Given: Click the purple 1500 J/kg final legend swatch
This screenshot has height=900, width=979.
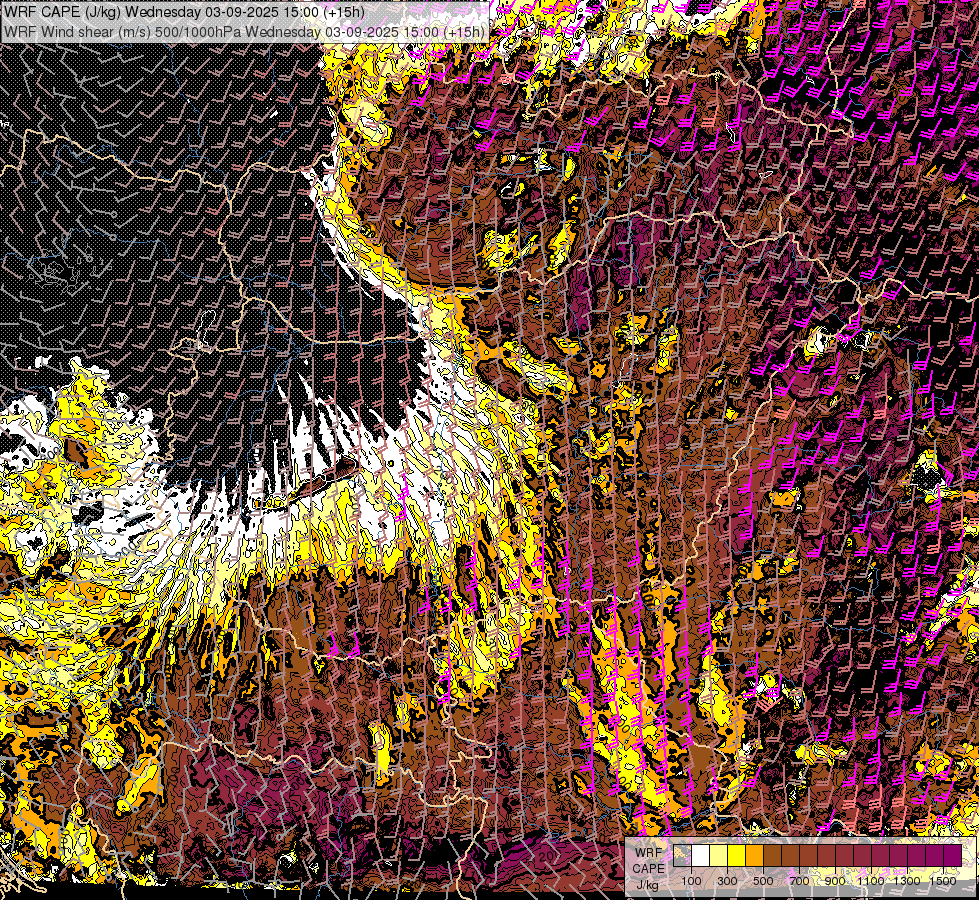Looking at the screenshot, I should tap(953, 855).
